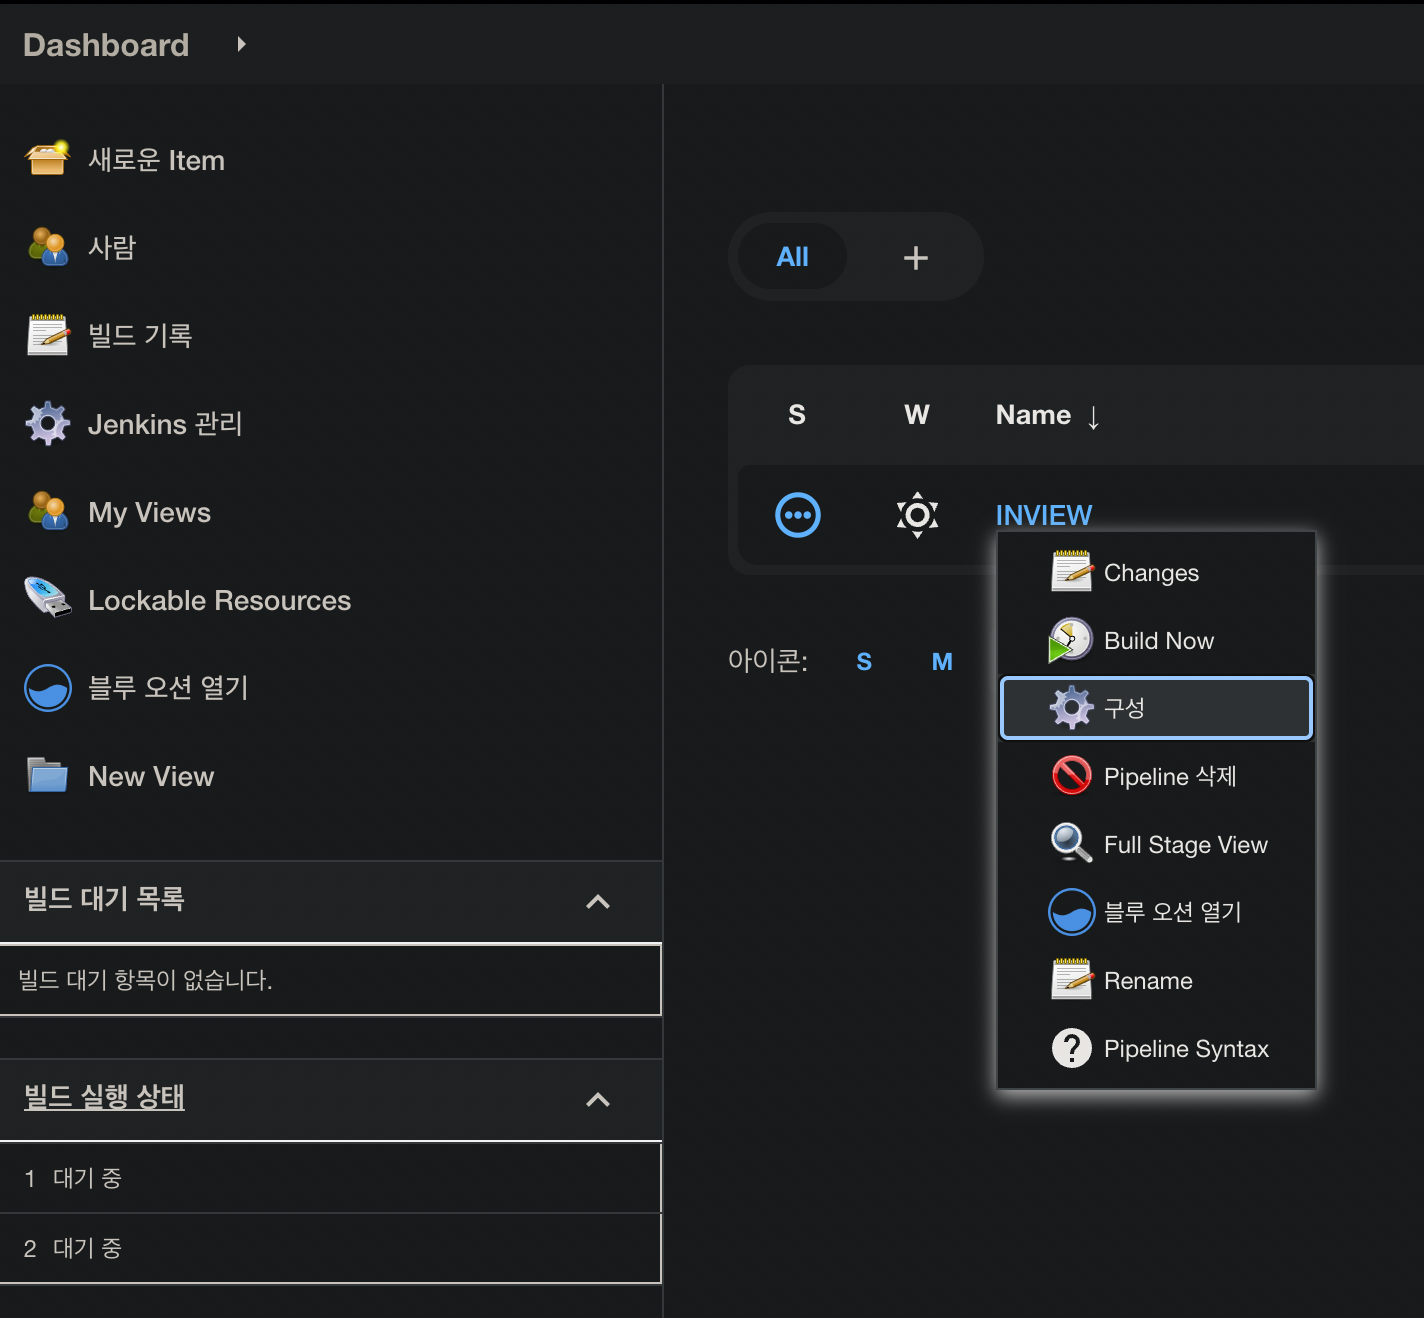This screenshot has height=1318, width=1424.
Task: Click the Rename notepad icon
Action: coord(1071,980)
